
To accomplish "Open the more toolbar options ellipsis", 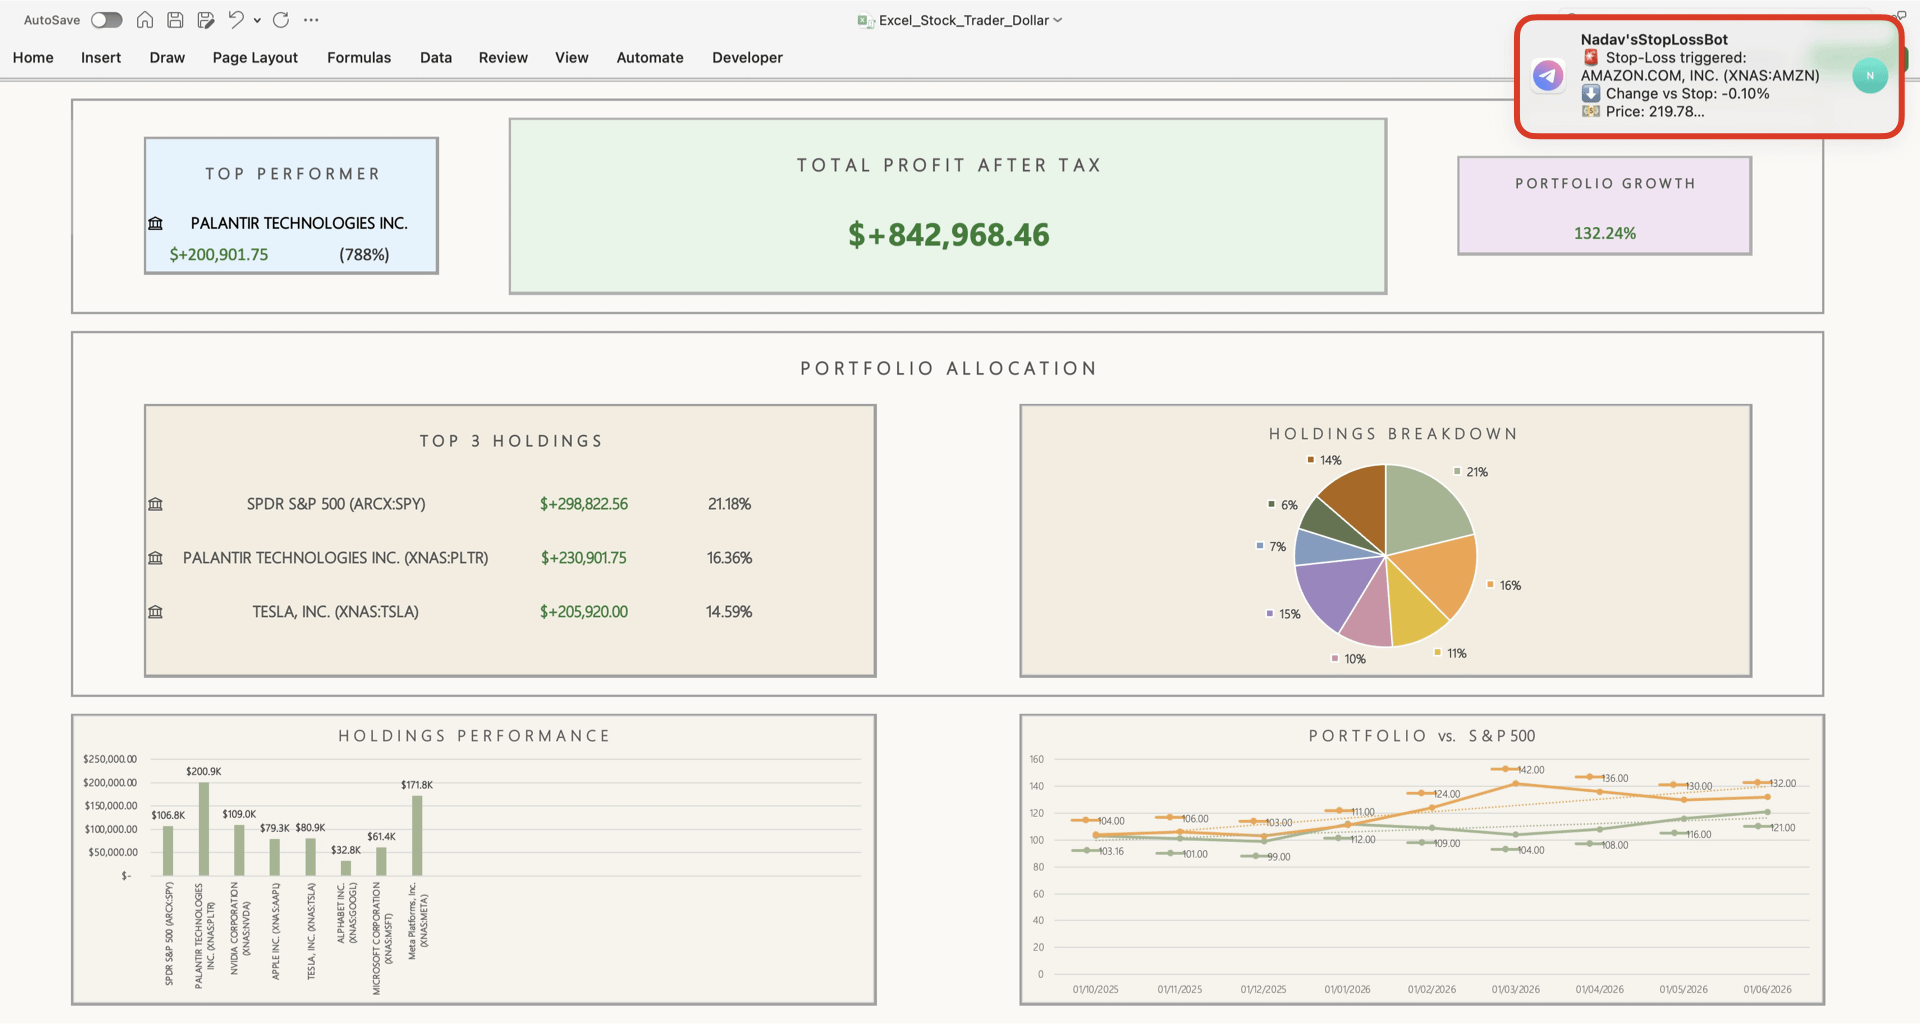I will pyautogui.click(x=311, y=20).
